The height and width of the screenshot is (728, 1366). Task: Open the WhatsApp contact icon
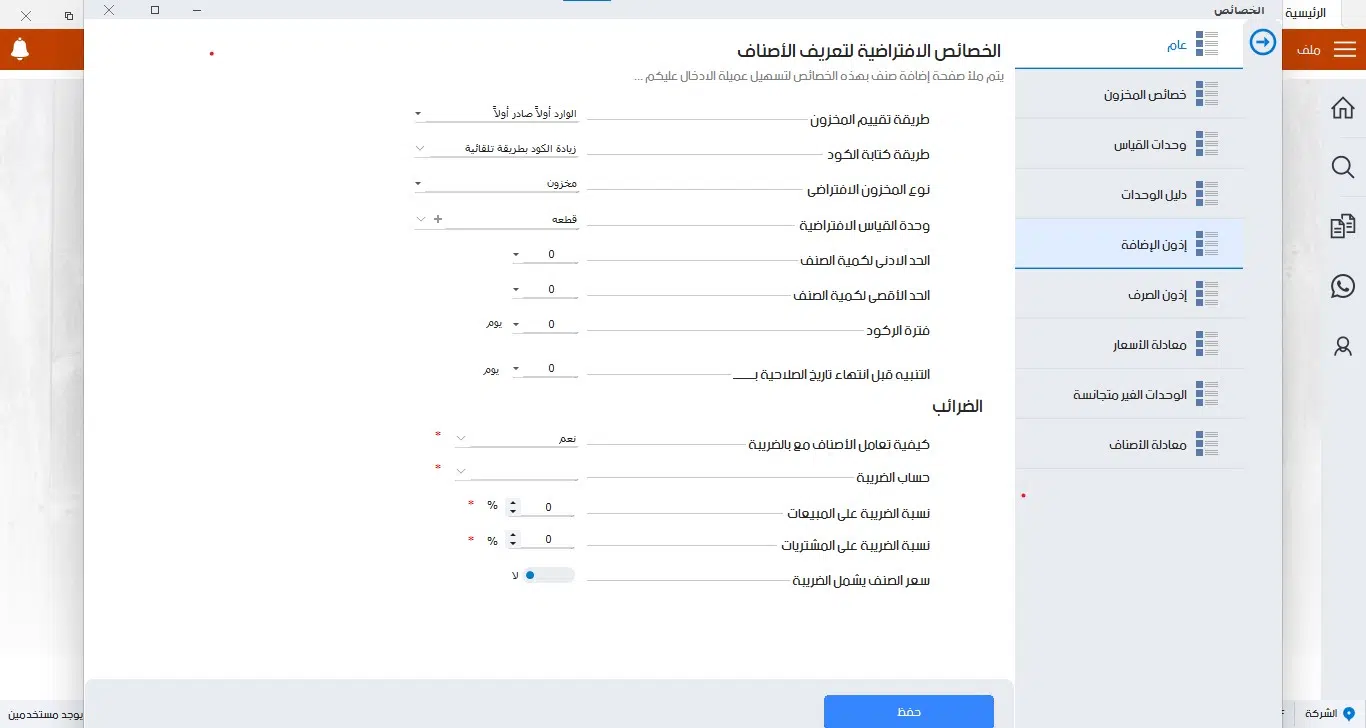[1342, 286]
